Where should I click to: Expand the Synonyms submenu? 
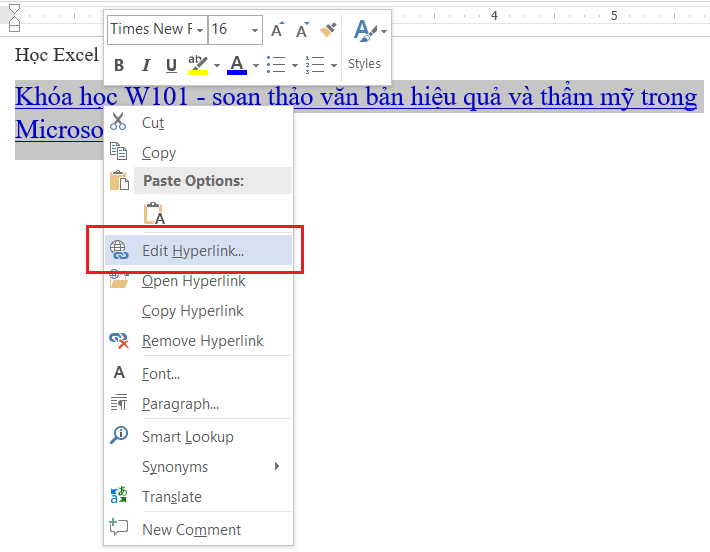(x=276, y=467)
